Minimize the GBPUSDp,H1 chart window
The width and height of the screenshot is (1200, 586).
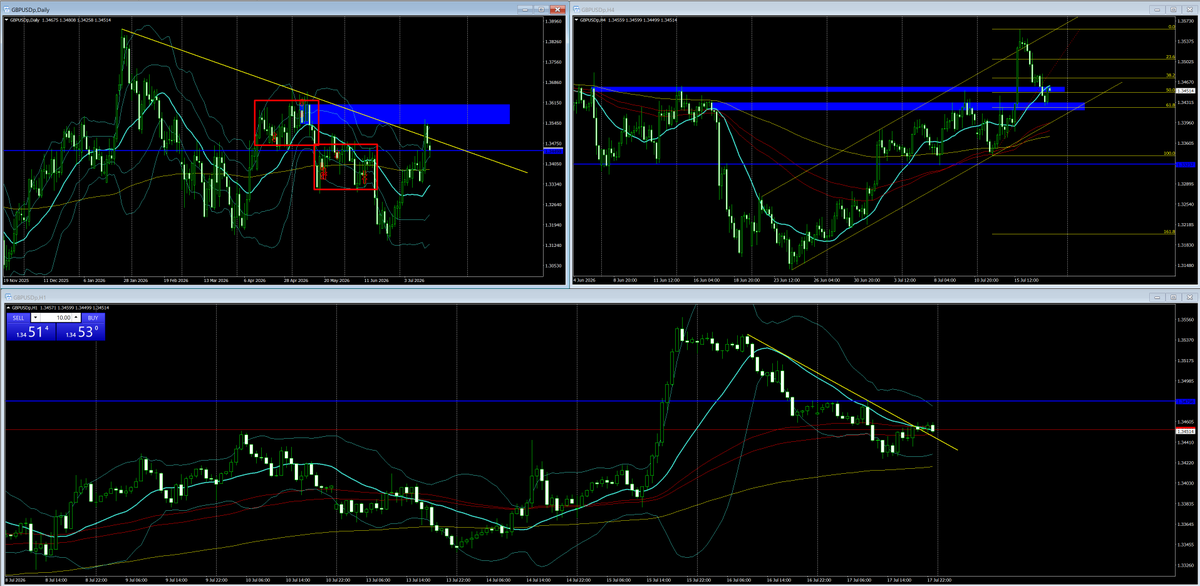click(1157, 297)
